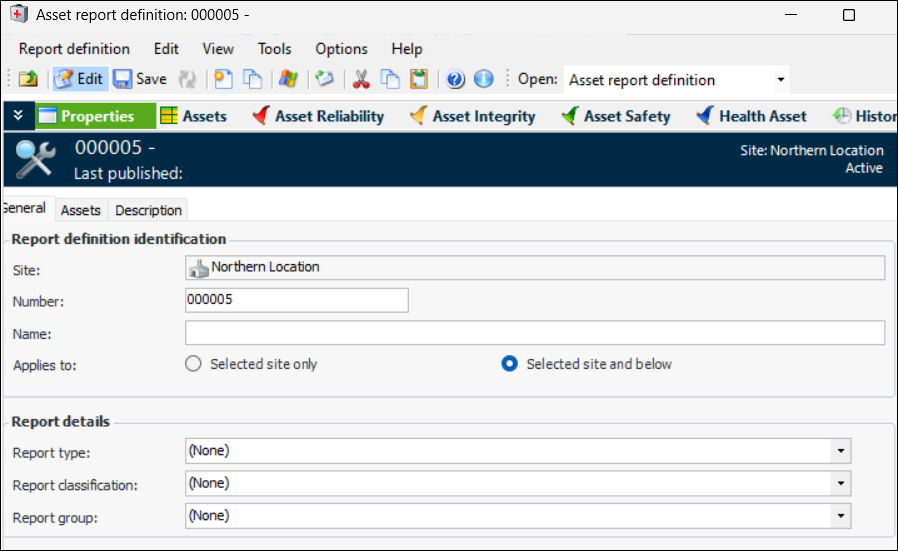Image resolution: width=898 pixels, height=551 pixels.
Task: Open help with the question mark icon
Action: (x=455, y=79)
